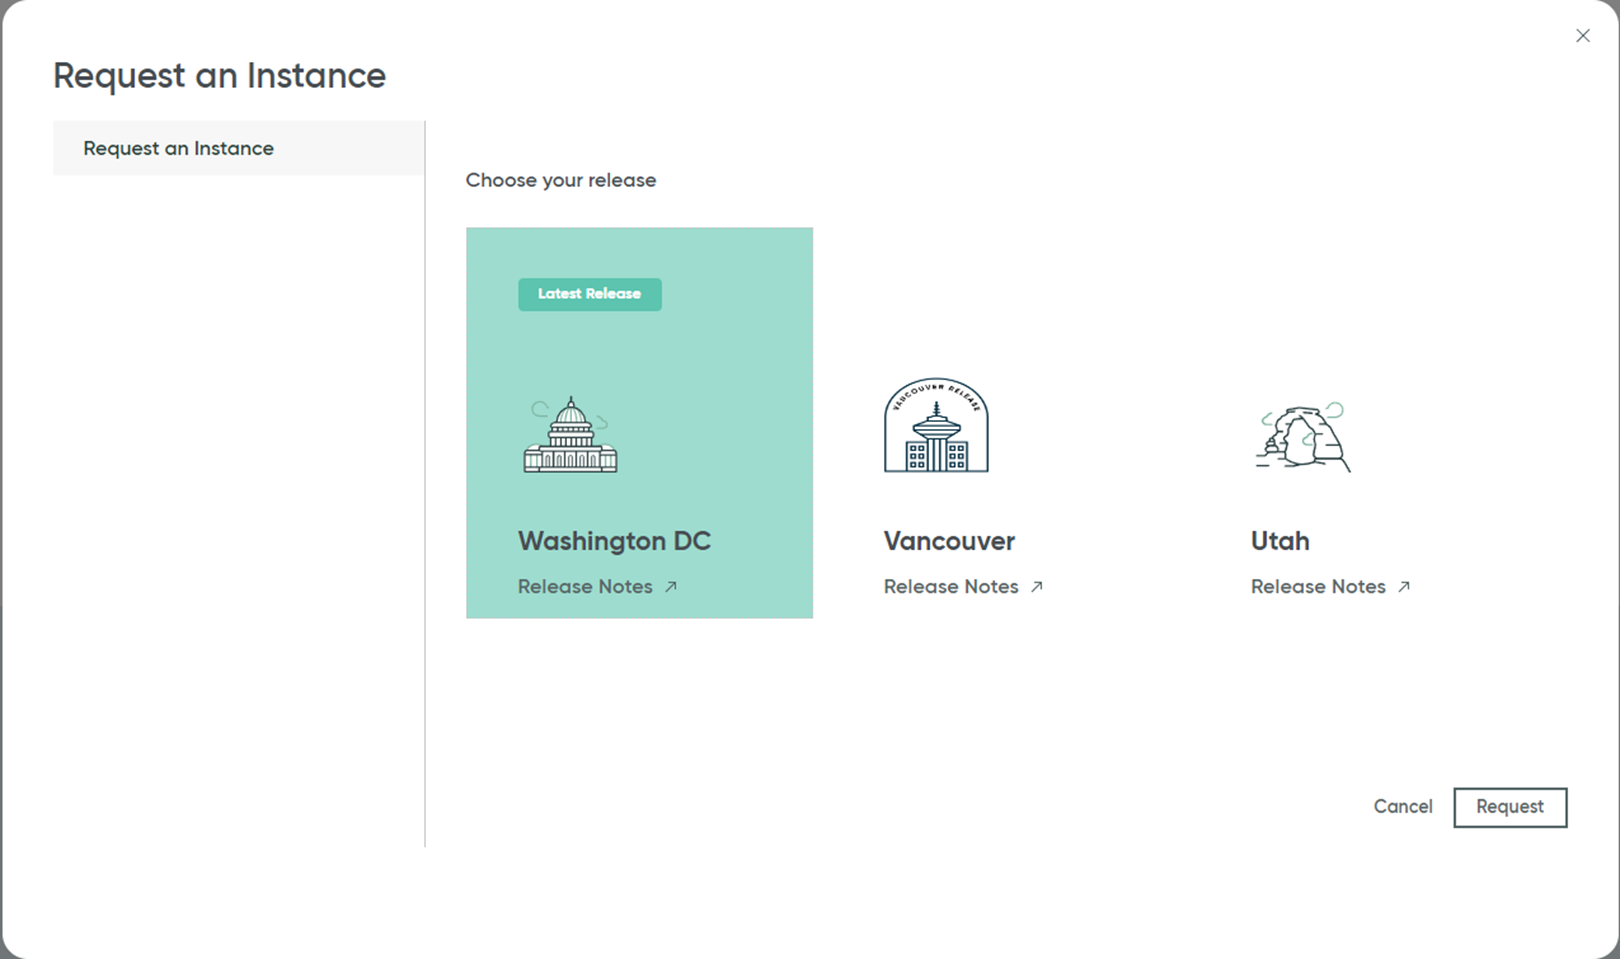The height and width of the screenshot is (959, 1620).
Task: Click the Request button
Action: pyautogui.click(x=1510, y=807)
